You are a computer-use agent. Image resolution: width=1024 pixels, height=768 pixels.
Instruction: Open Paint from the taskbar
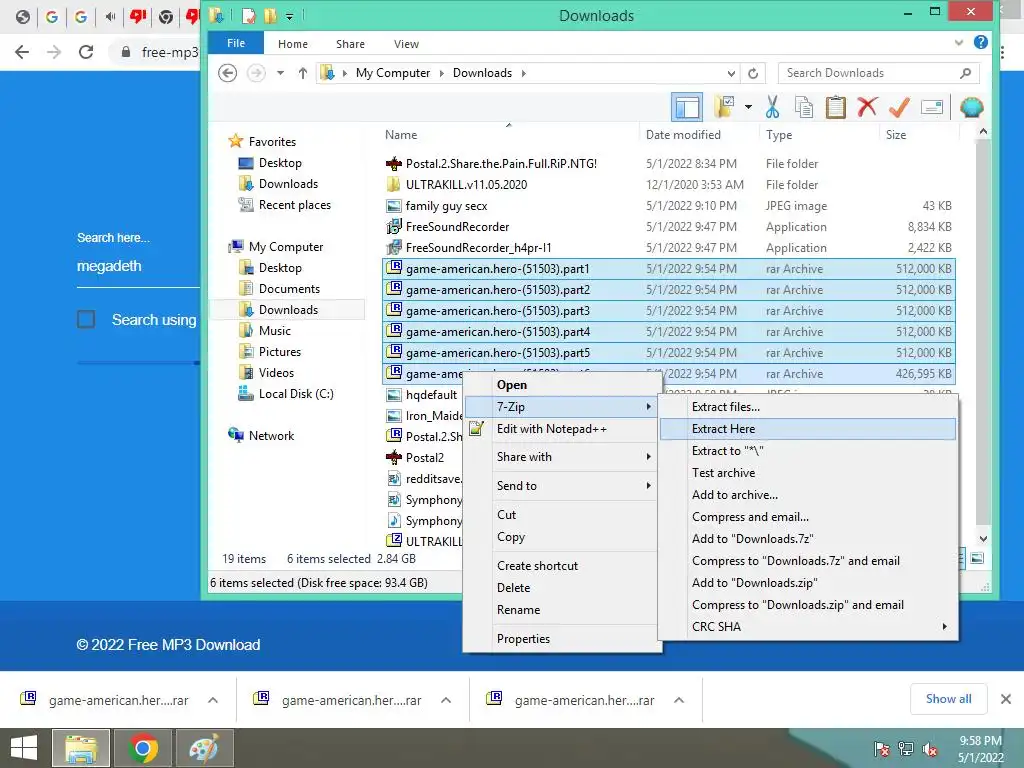(x=204, y=748)
